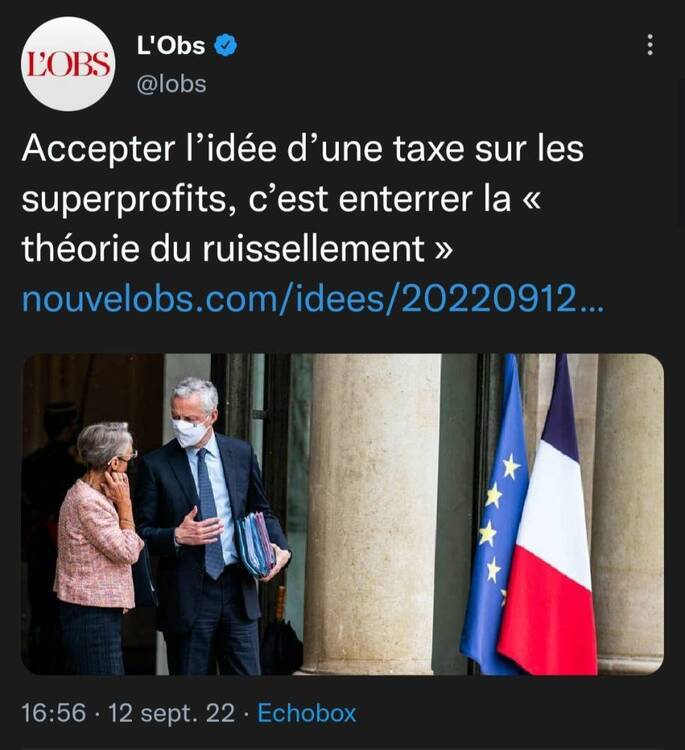Click the tweet's first line about une taxe

(x=303, y=148)
